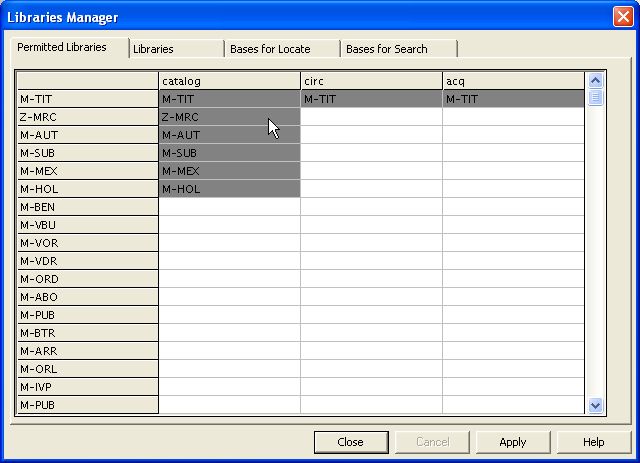The image size is (640, 463).
Task: Open the Bases for Search tab
Action: pyautogui.click(x=399, y=49)
